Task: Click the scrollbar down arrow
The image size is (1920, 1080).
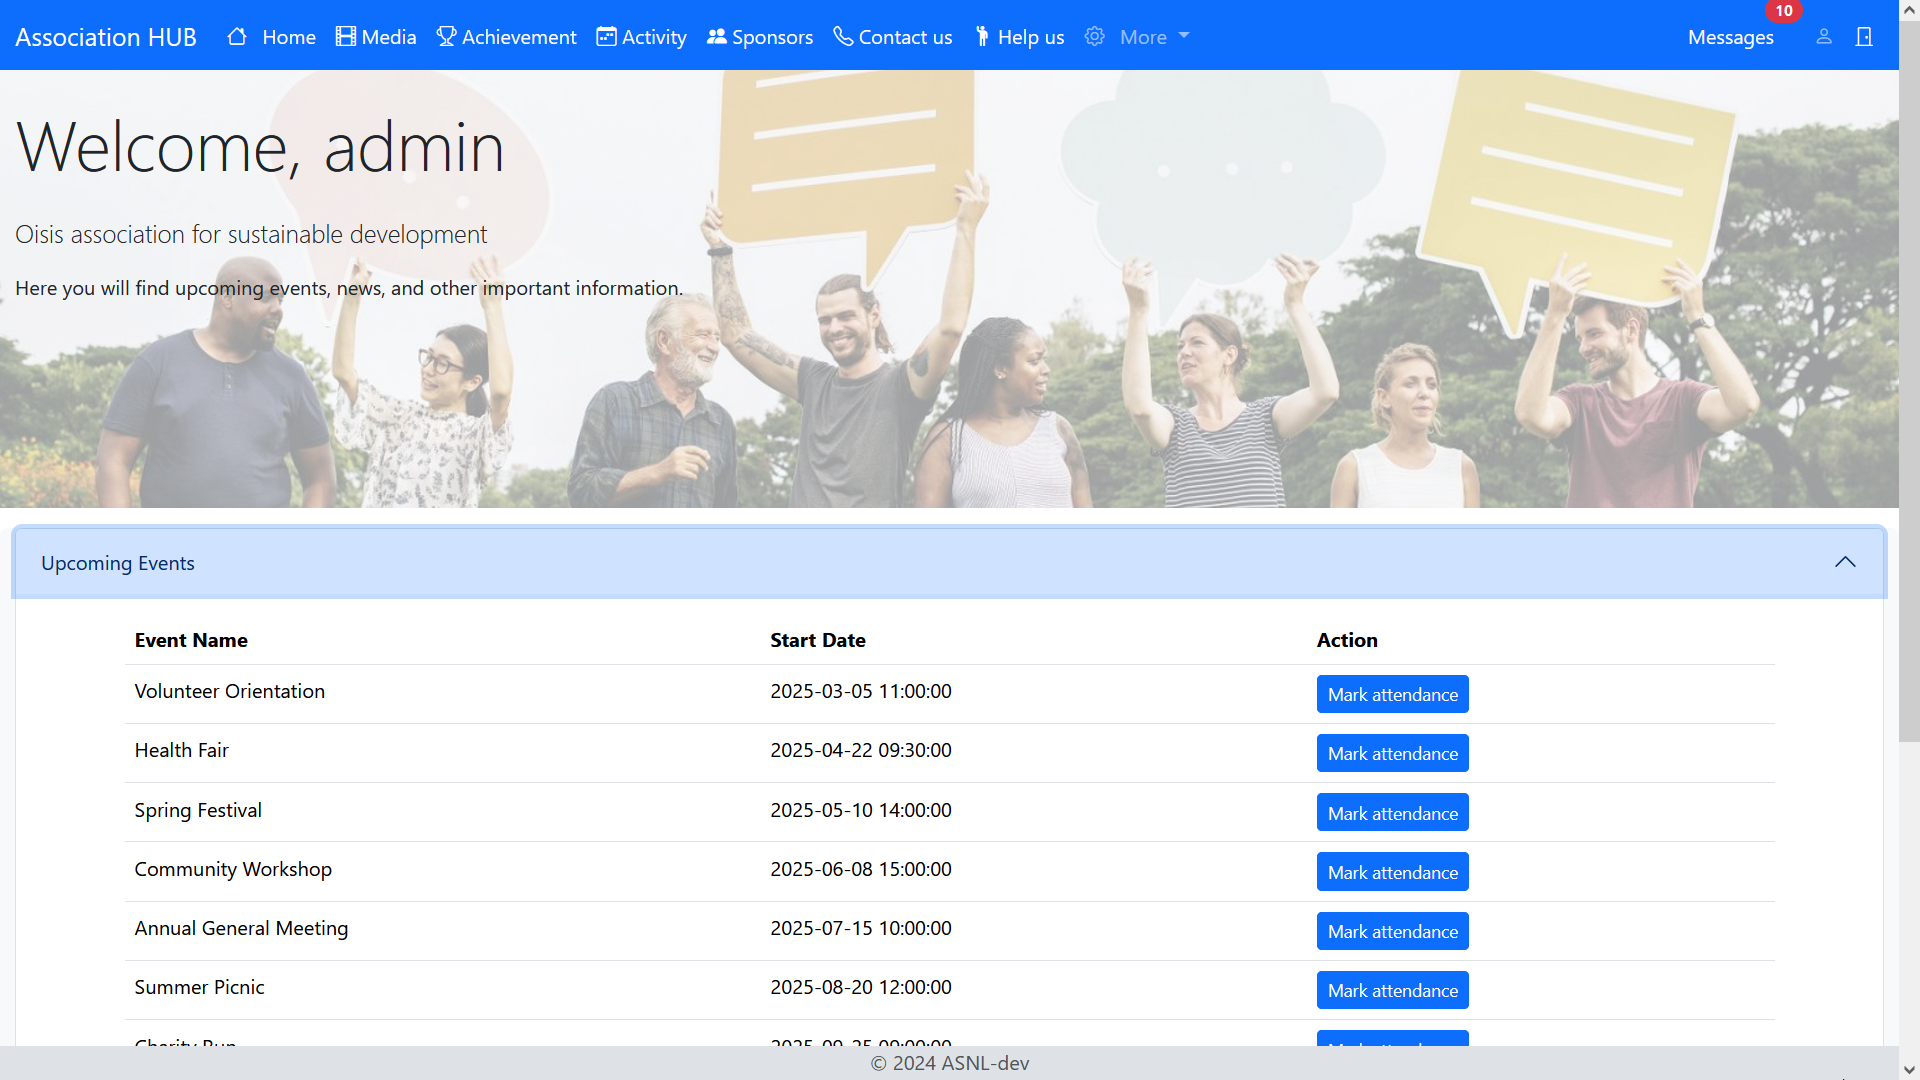Action: [x=1909, y=1070]
